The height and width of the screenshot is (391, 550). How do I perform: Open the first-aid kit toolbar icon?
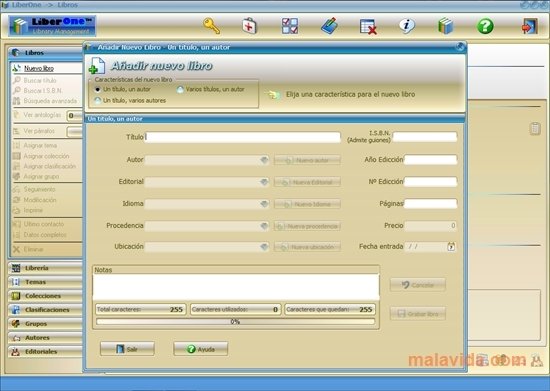click(x=249, y=26)
